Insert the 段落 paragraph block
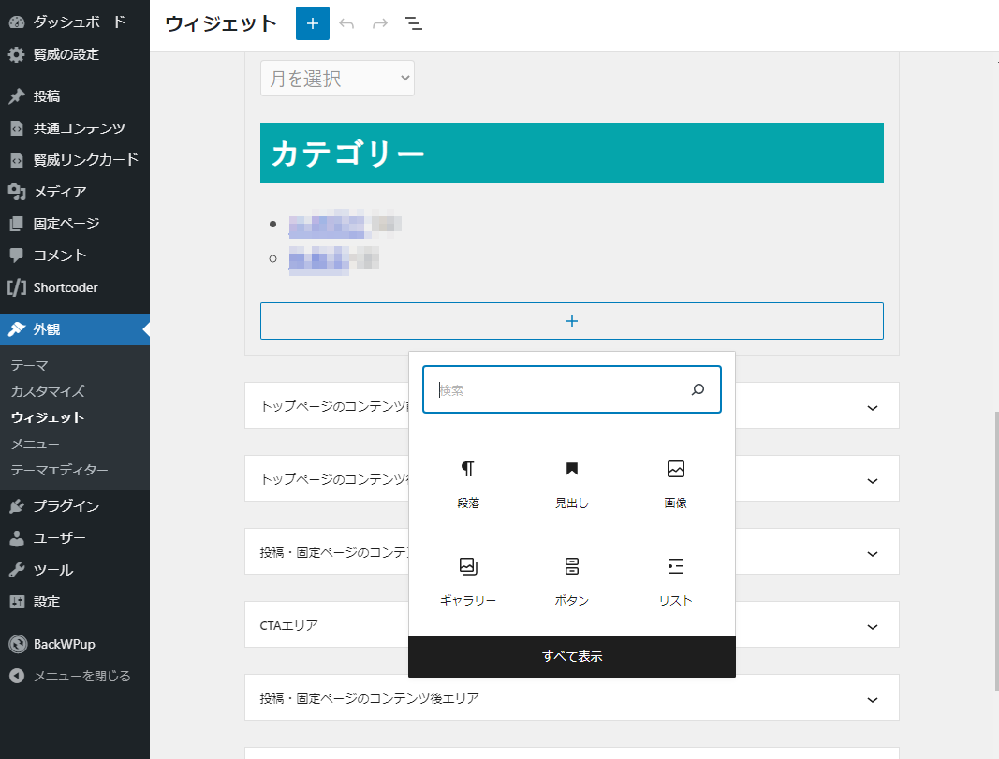Image resolution: width=999 pixels, height=759 pixels. 468,484
